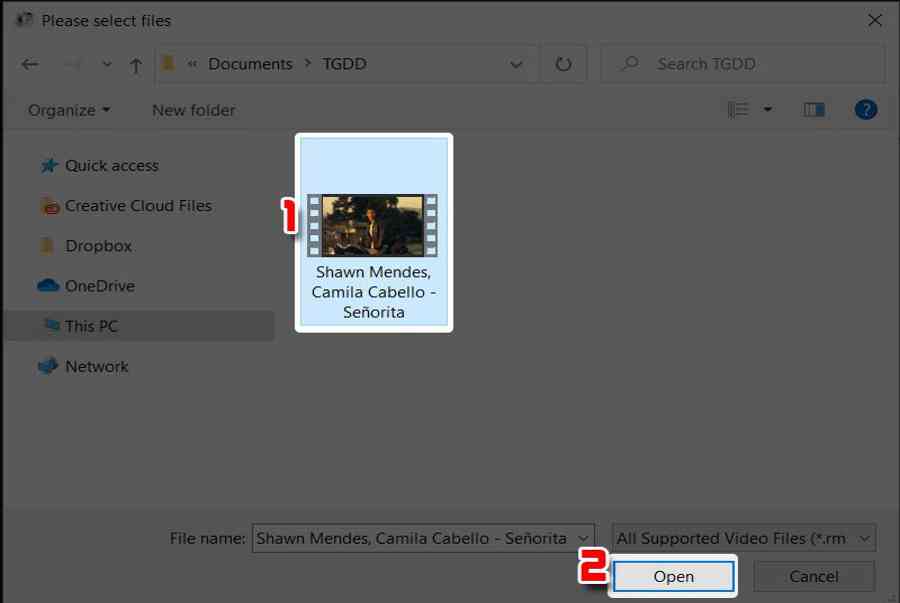Open the recent locations dropdown arrow
The width and height of the screenshot is (900, 603).
pos(107,64)
